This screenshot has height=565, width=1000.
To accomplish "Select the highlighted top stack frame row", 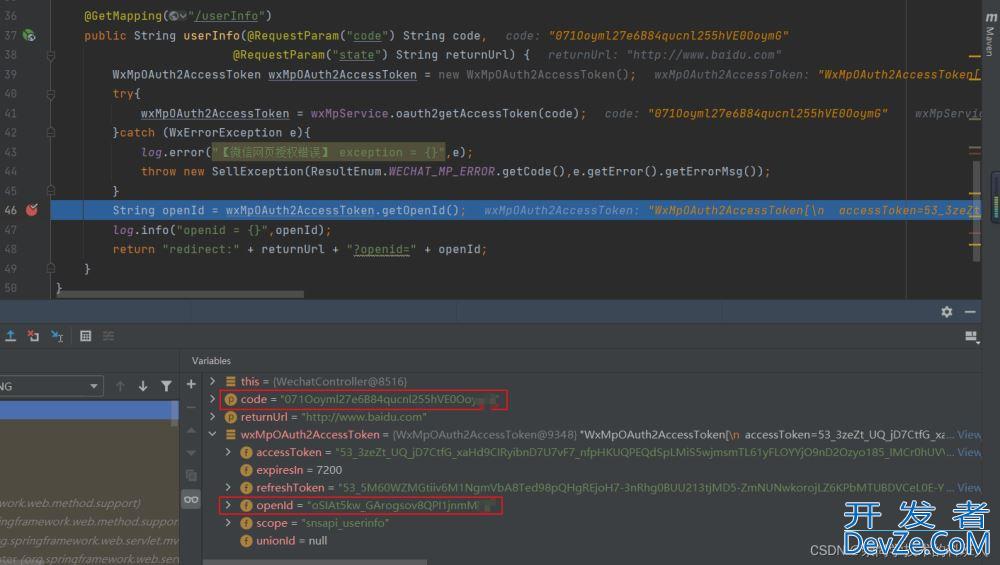I will click(x=85, y=409).
